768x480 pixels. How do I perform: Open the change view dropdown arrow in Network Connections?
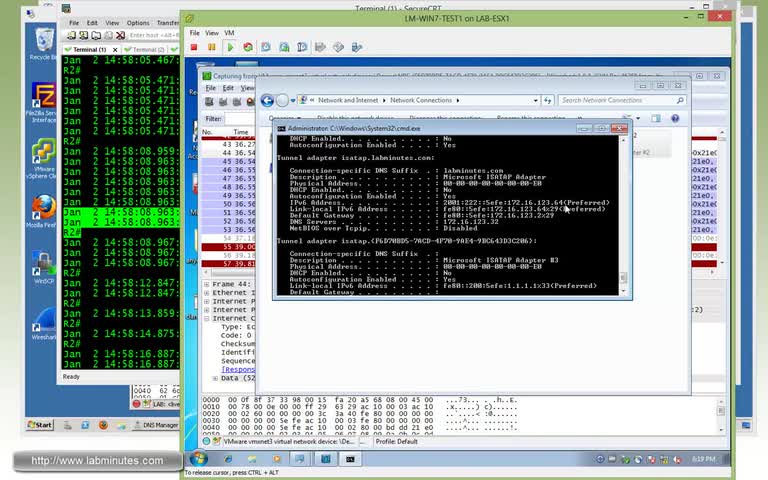pyautogui.click(x=638, y=118)
